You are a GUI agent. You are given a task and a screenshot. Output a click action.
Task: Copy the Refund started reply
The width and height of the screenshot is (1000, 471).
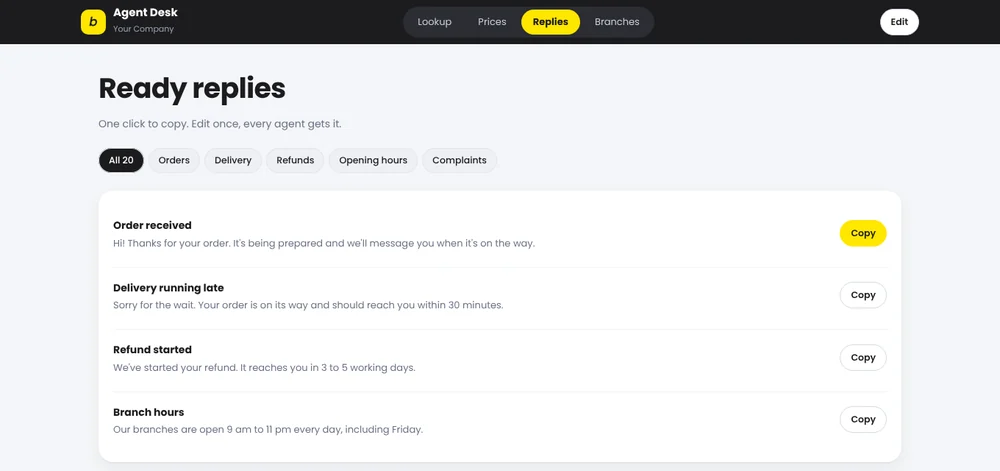[863, 358]
